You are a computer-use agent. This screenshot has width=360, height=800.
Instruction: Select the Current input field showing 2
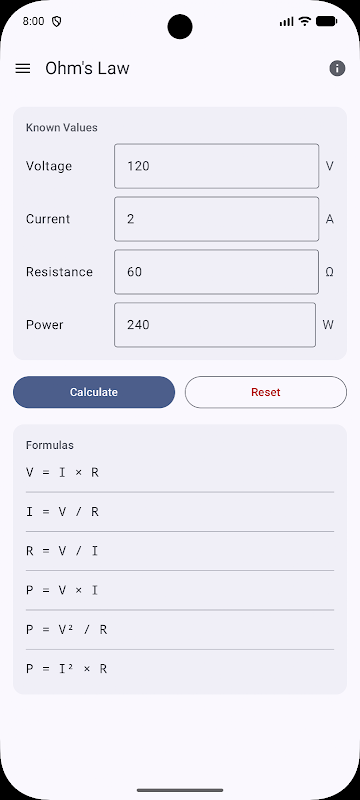tap(217, 219)
